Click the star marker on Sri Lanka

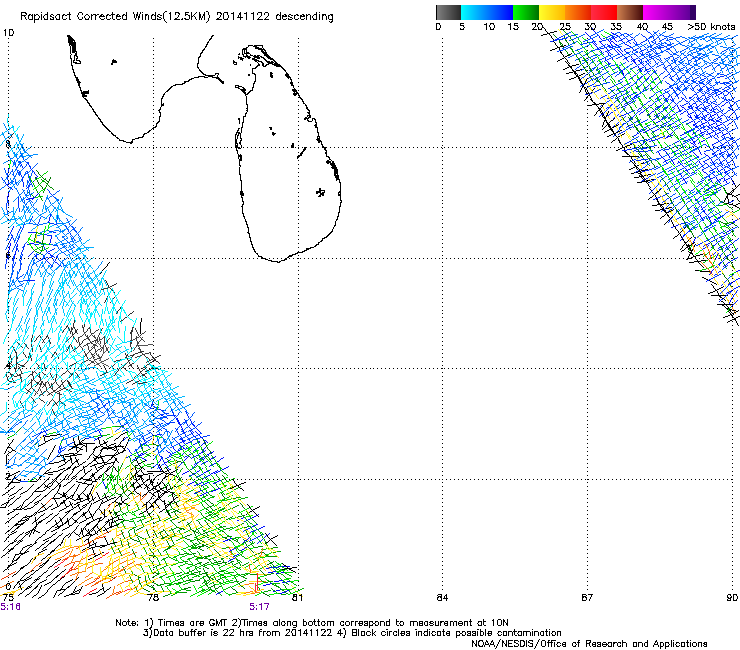point(320,192)
